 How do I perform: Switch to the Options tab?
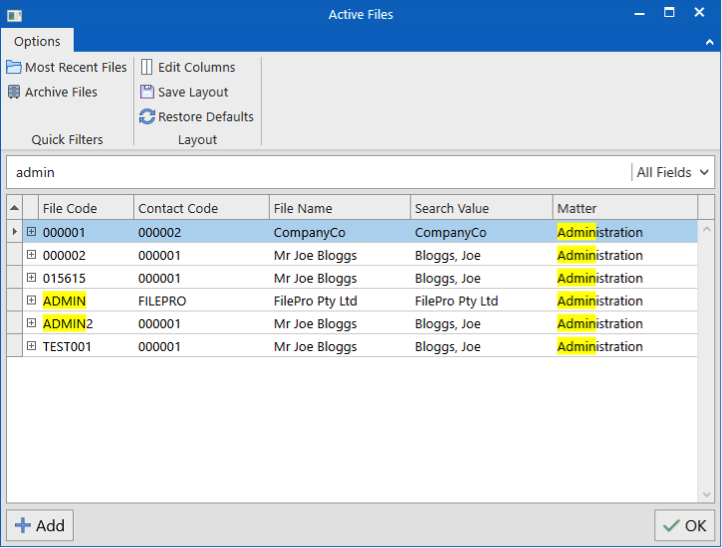click(37, 41)
